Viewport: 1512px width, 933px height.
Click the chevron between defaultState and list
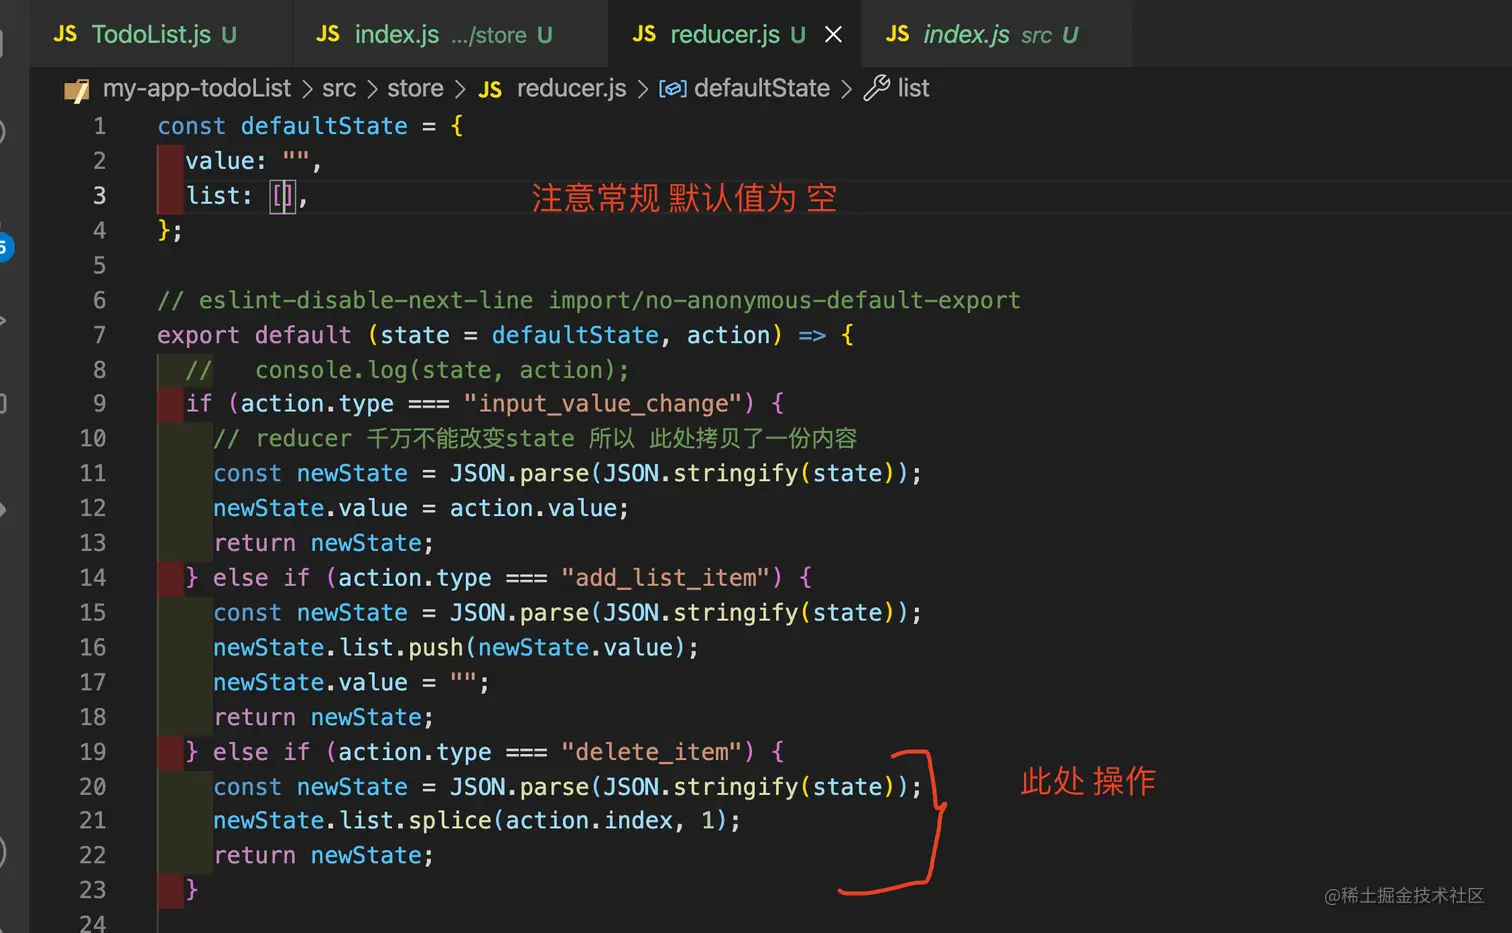(x=846, y=89)
